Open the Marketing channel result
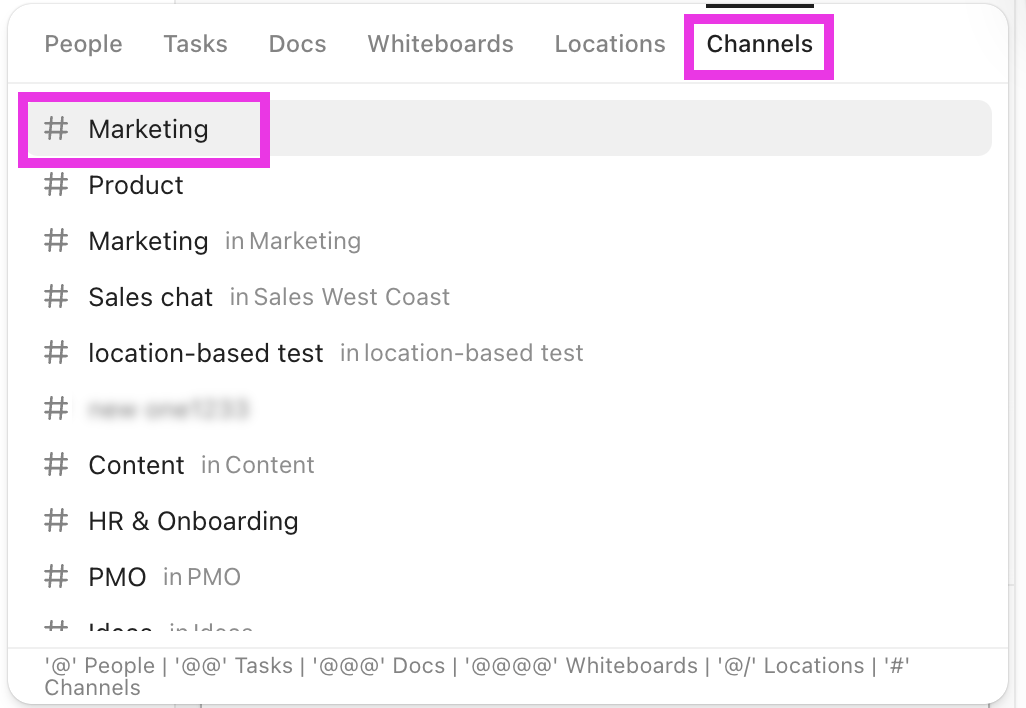The image size is (1026, 708). [148, 129]
